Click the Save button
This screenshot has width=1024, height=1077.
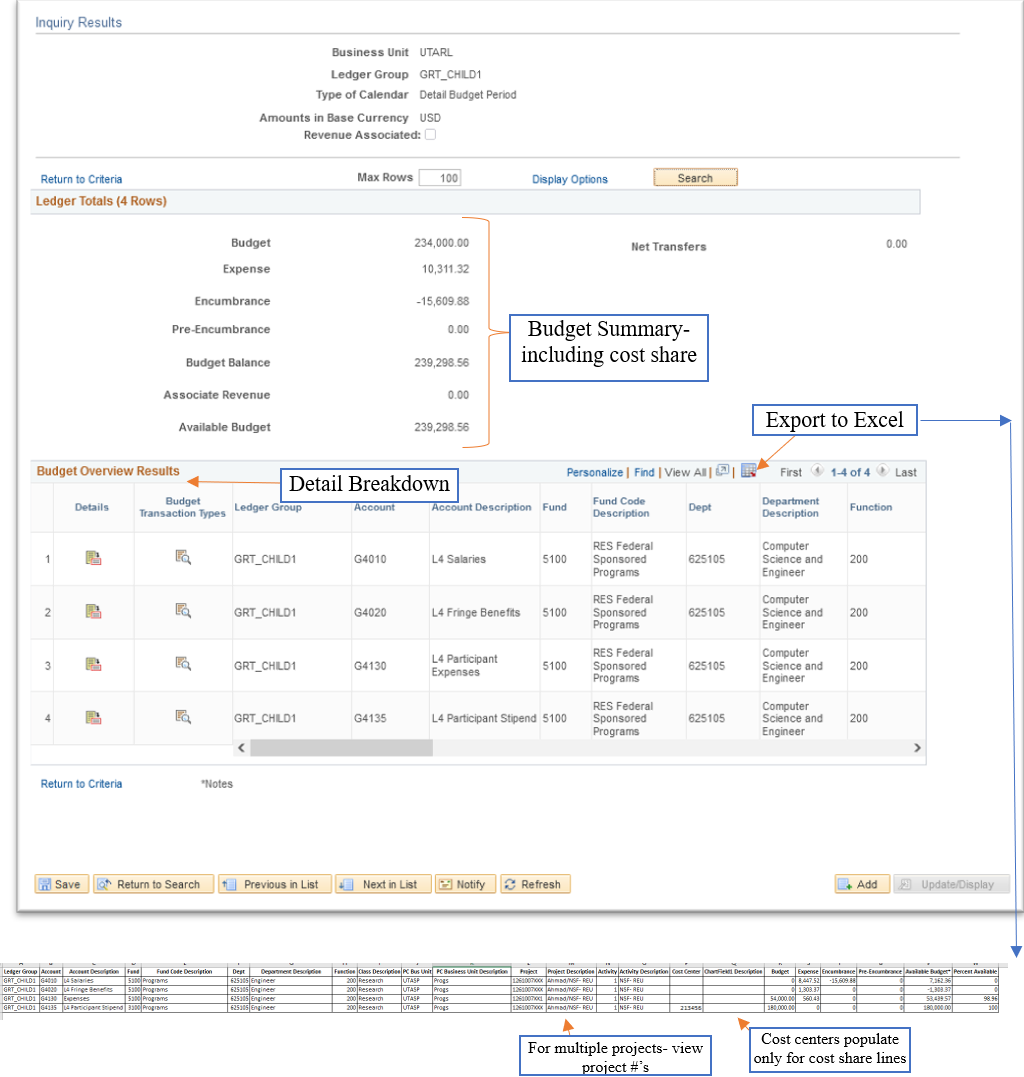point(61,884)
